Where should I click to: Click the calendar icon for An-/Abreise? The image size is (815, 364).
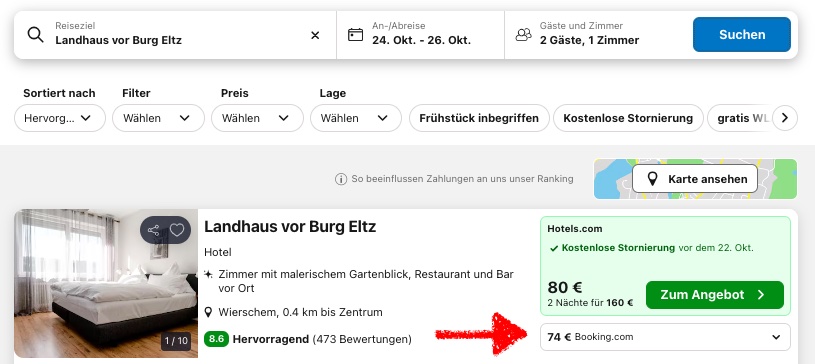tap(356, 35)
